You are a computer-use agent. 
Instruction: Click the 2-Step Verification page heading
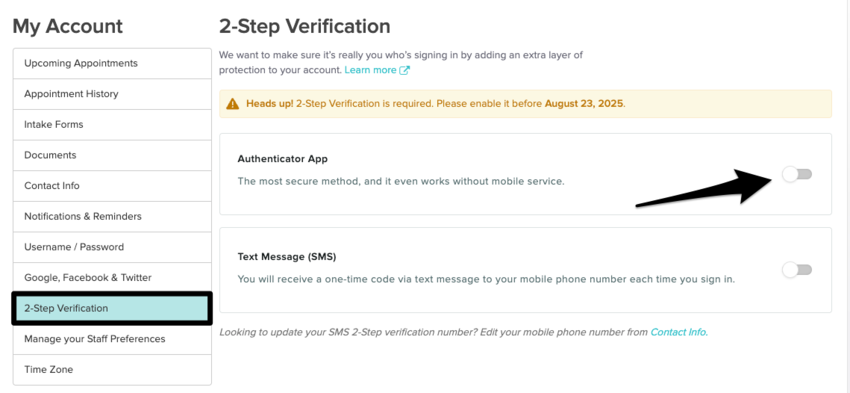pyautogui.click(x=305, y=26)
